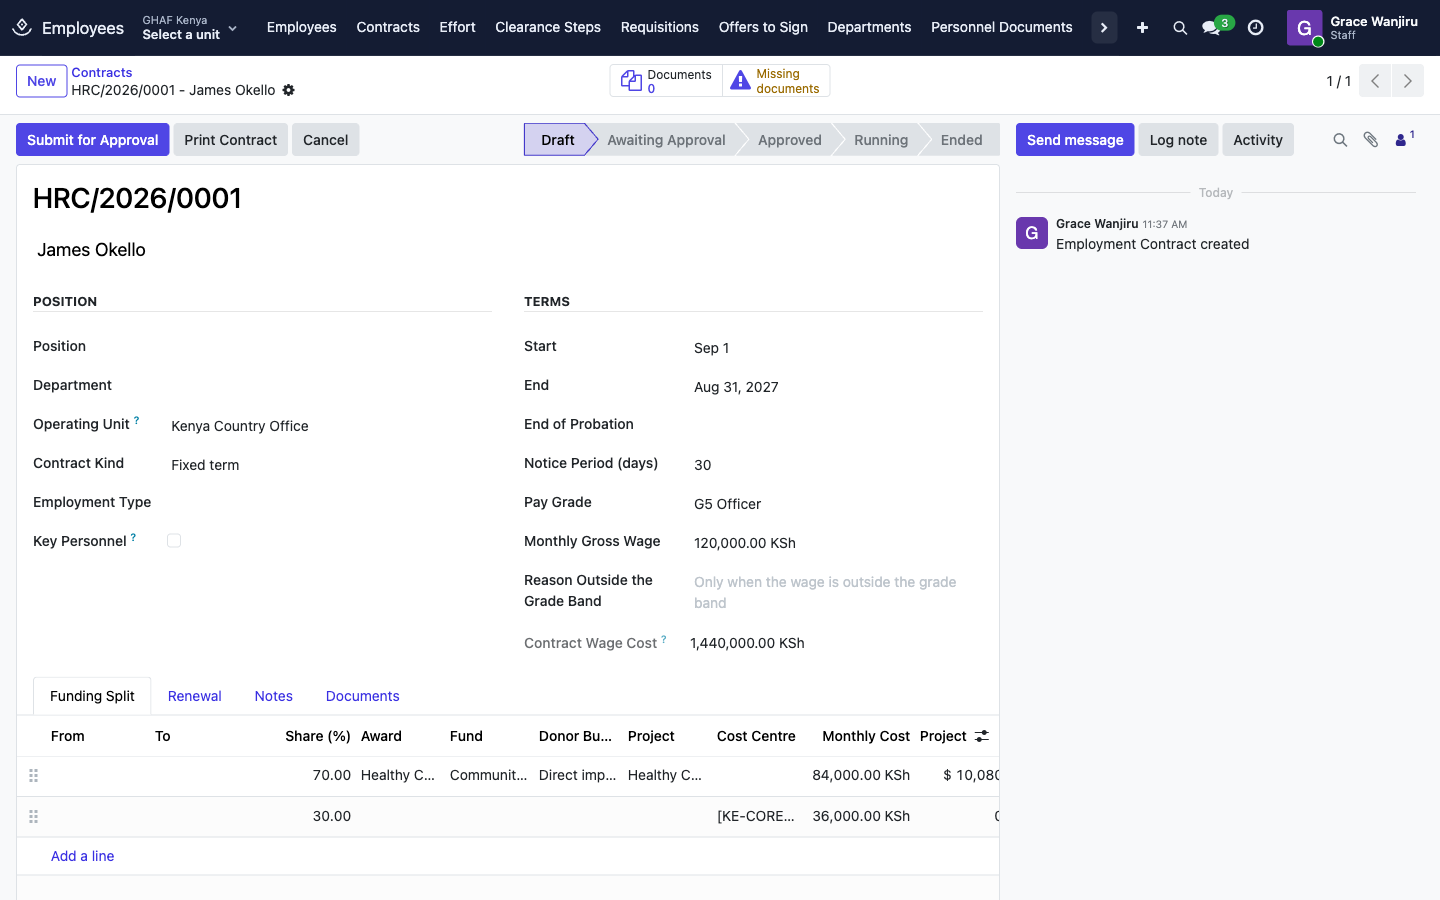Open the empty Position field
The width and height of the screenshot is (1440, 900).
click(331, 348)
